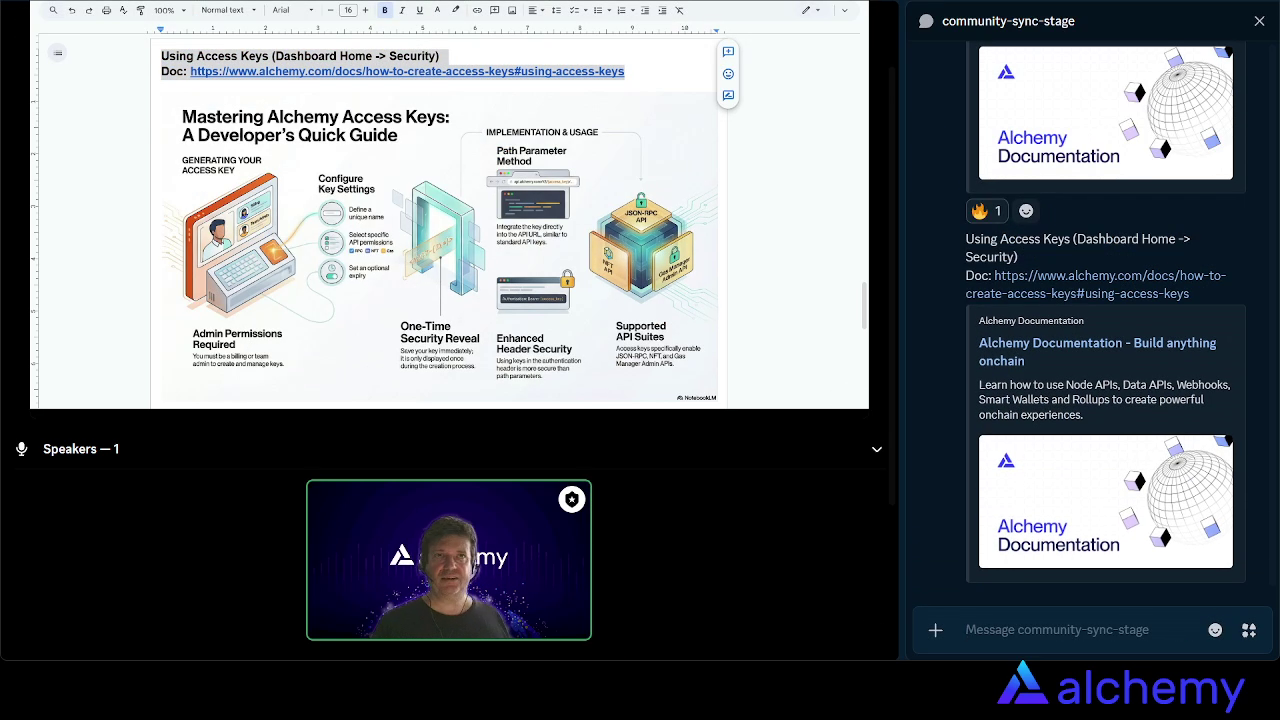Image resolution: width=1280 pixels, height=720 pixels.
Task: Select the paint format roller tool
Action: pos(140,10)
